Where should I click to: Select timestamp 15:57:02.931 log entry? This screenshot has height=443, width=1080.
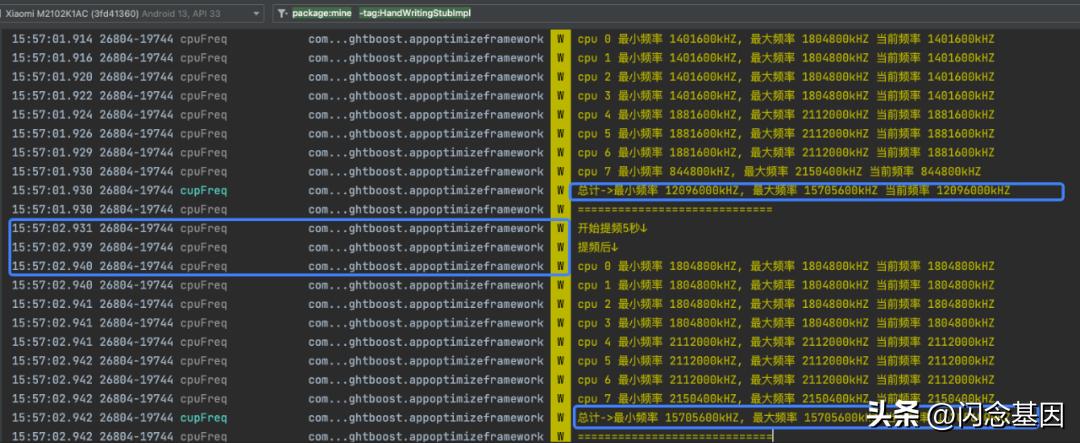point(52,228)
